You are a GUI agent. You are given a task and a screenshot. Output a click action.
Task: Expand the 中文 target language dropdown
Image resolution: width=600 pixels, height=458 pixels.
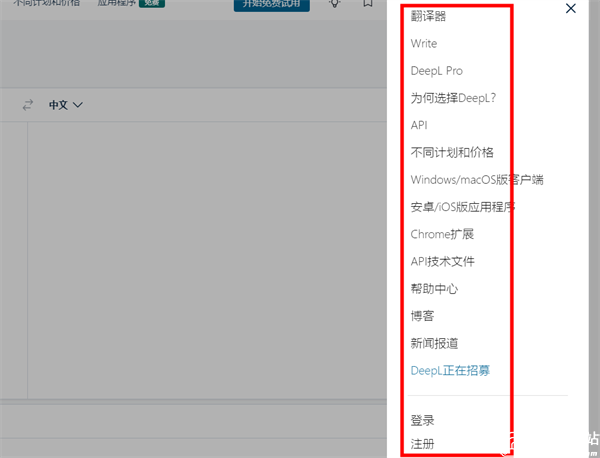pyautogui.click(x=65, y=105)
